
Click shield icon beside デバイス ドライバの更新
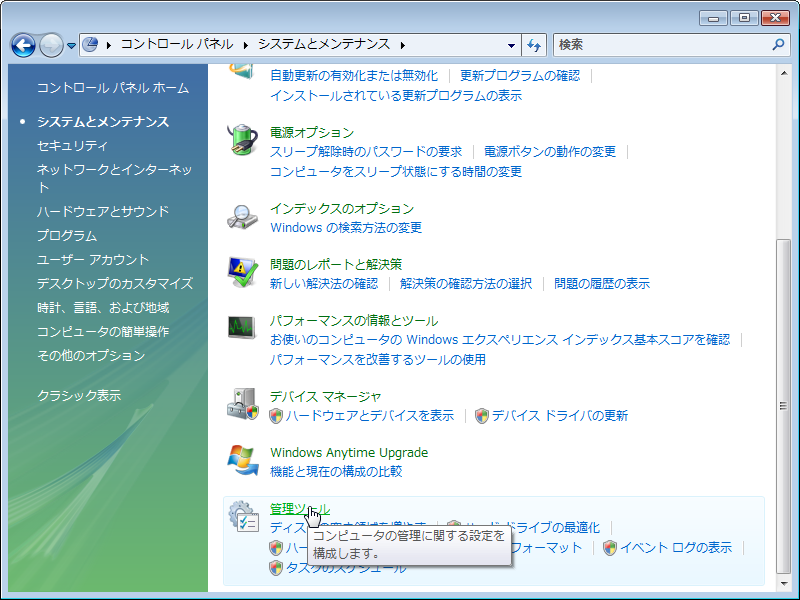pos(482,416)
